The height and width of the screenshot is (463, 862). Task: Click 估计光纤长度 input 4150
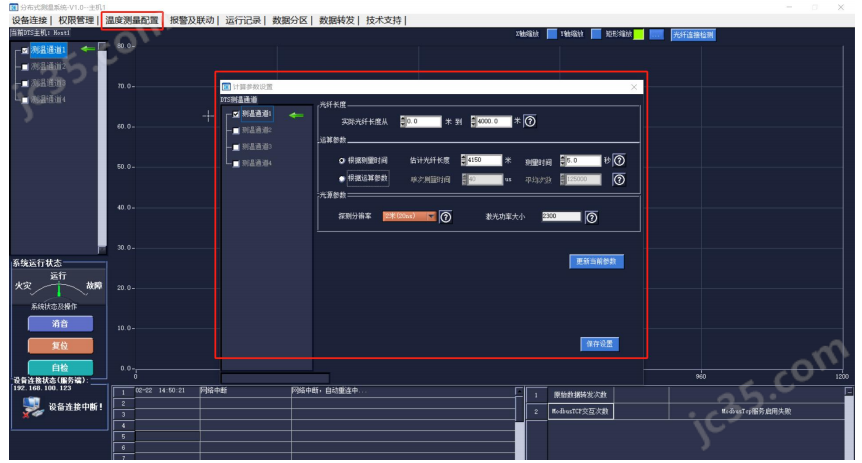point(484,160)
